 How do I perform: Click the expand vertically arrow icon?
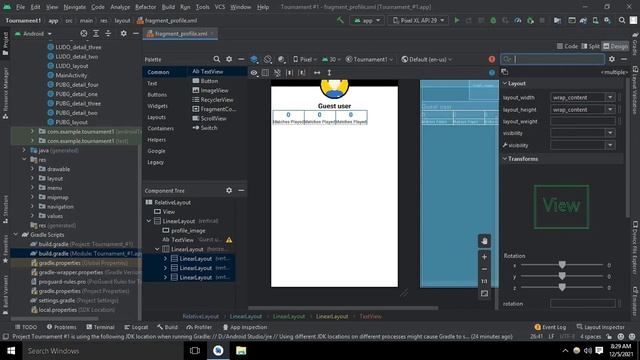pos(329,73)
